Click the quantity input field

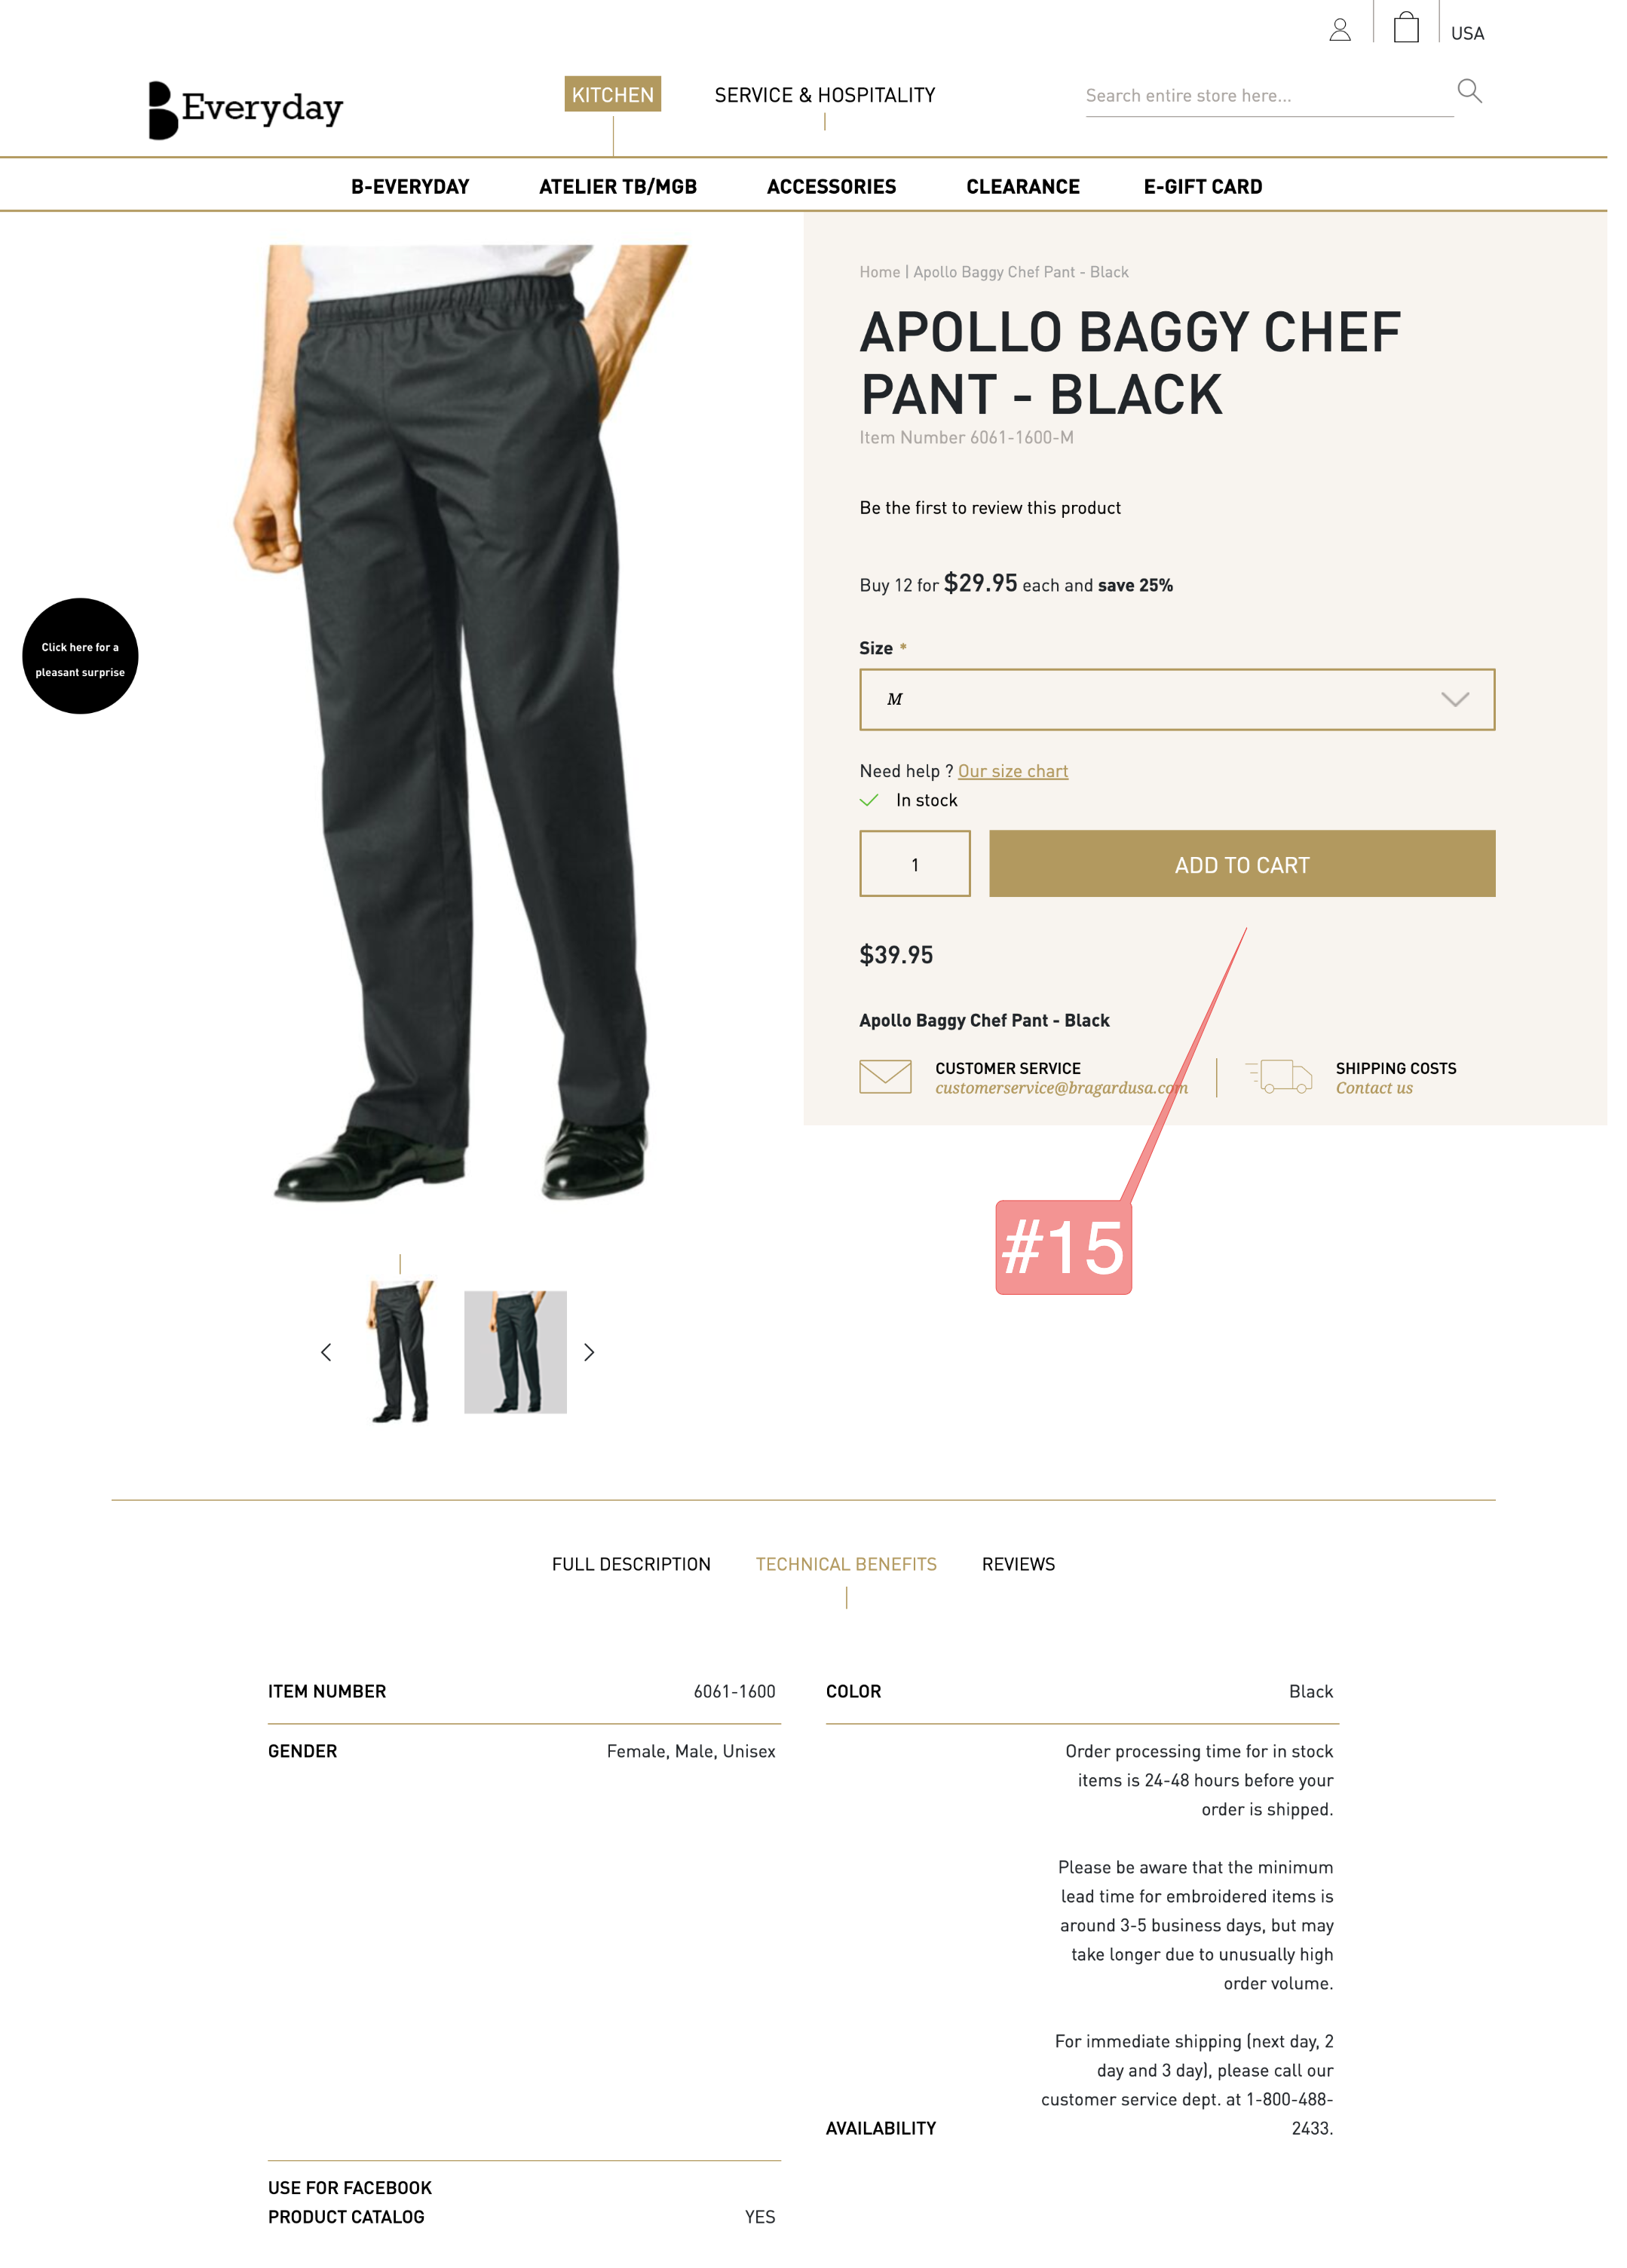(914, 864)
